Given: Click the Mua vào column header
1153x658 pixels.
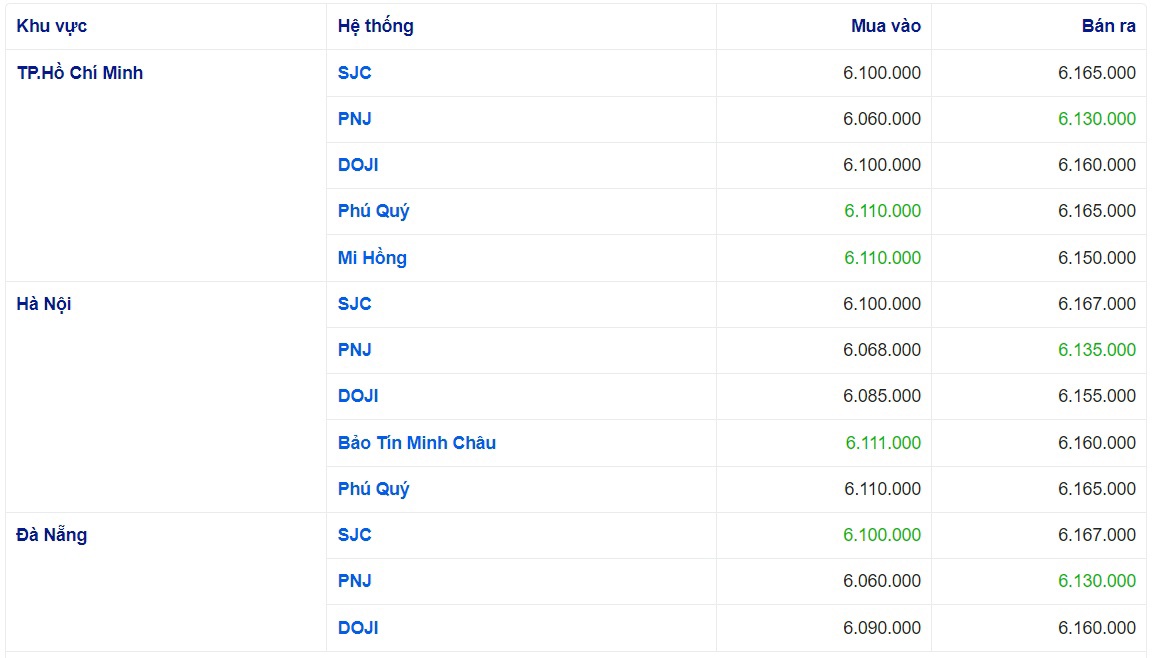Looking at the screenshot, I should (x=885, y=26).
